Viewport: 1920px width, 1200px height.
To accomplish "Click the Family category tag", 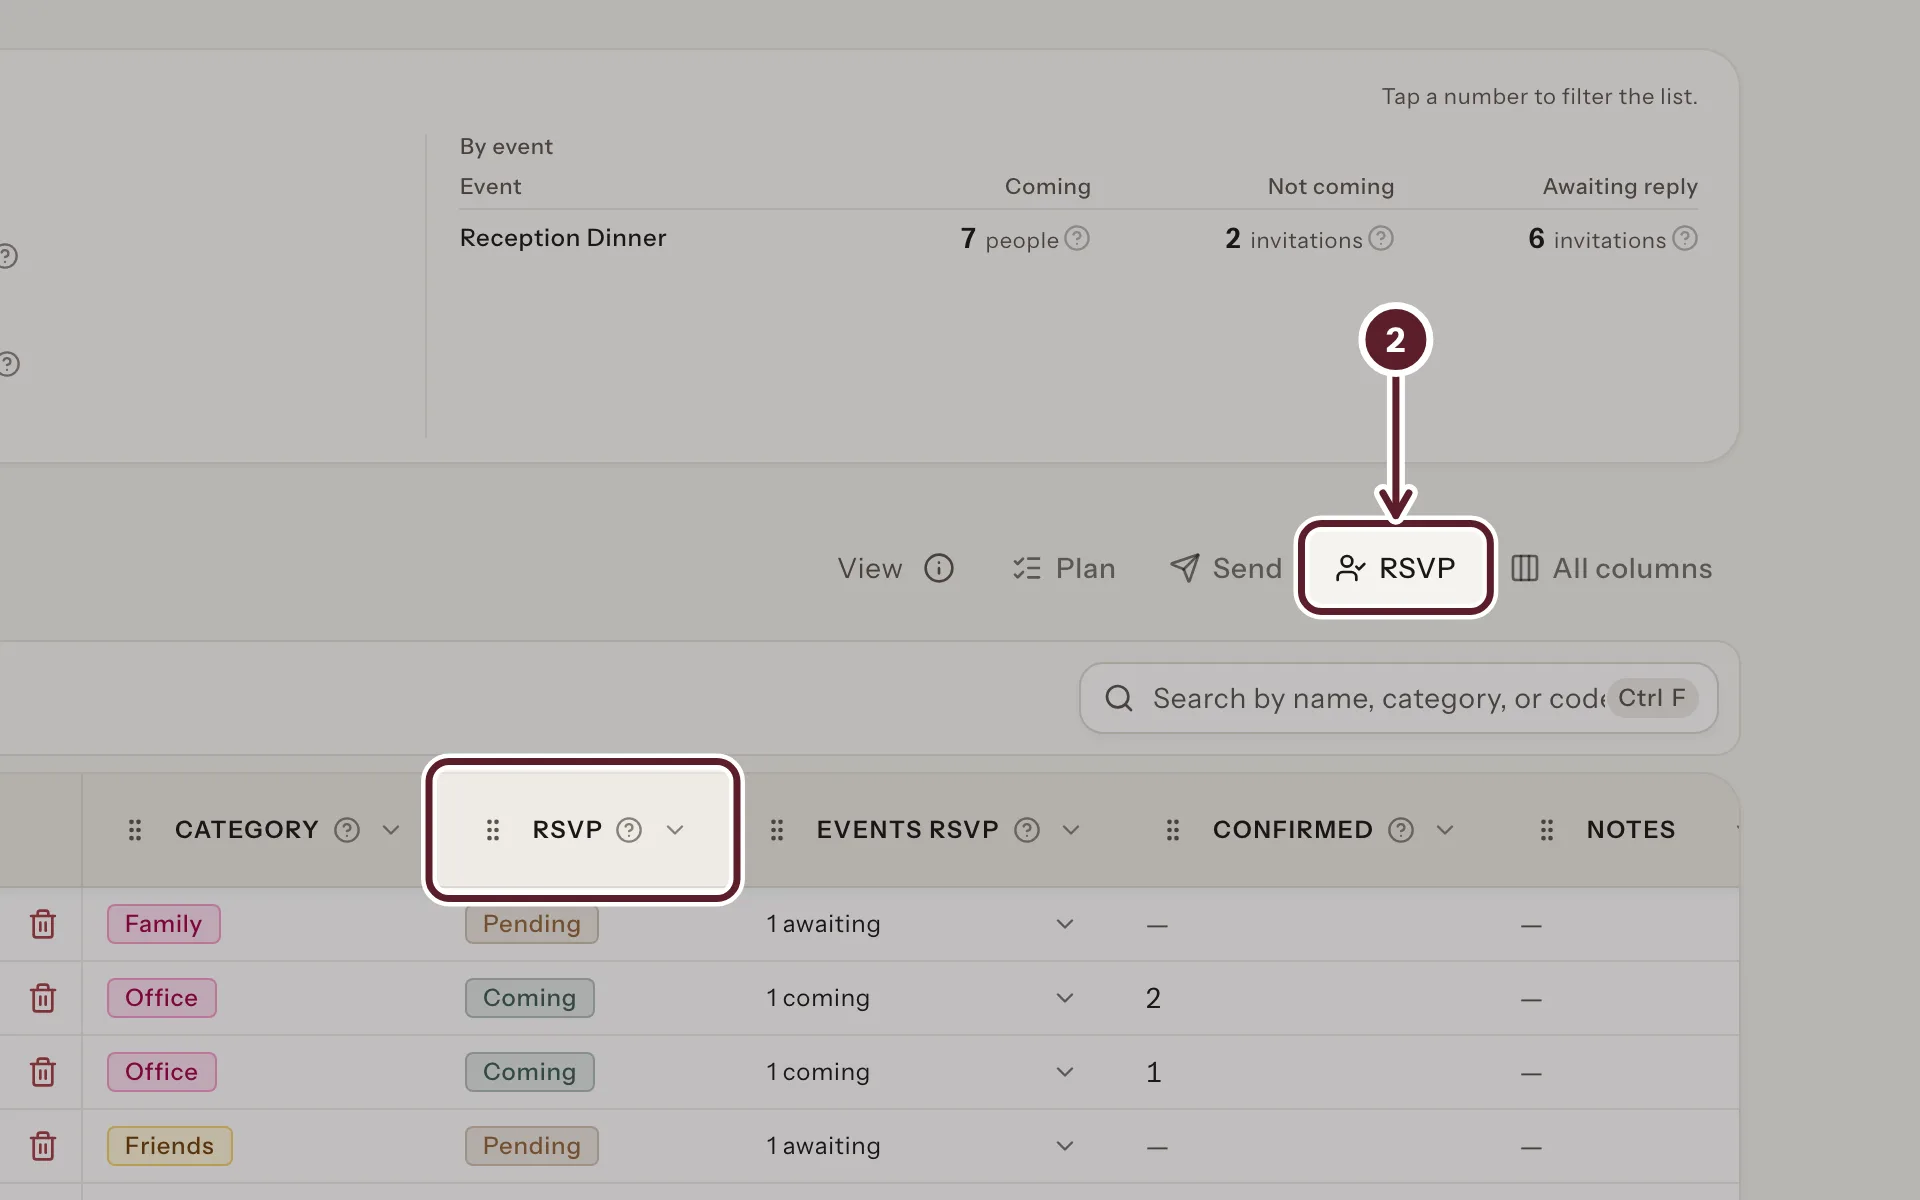I will click(x=164, y=924).
